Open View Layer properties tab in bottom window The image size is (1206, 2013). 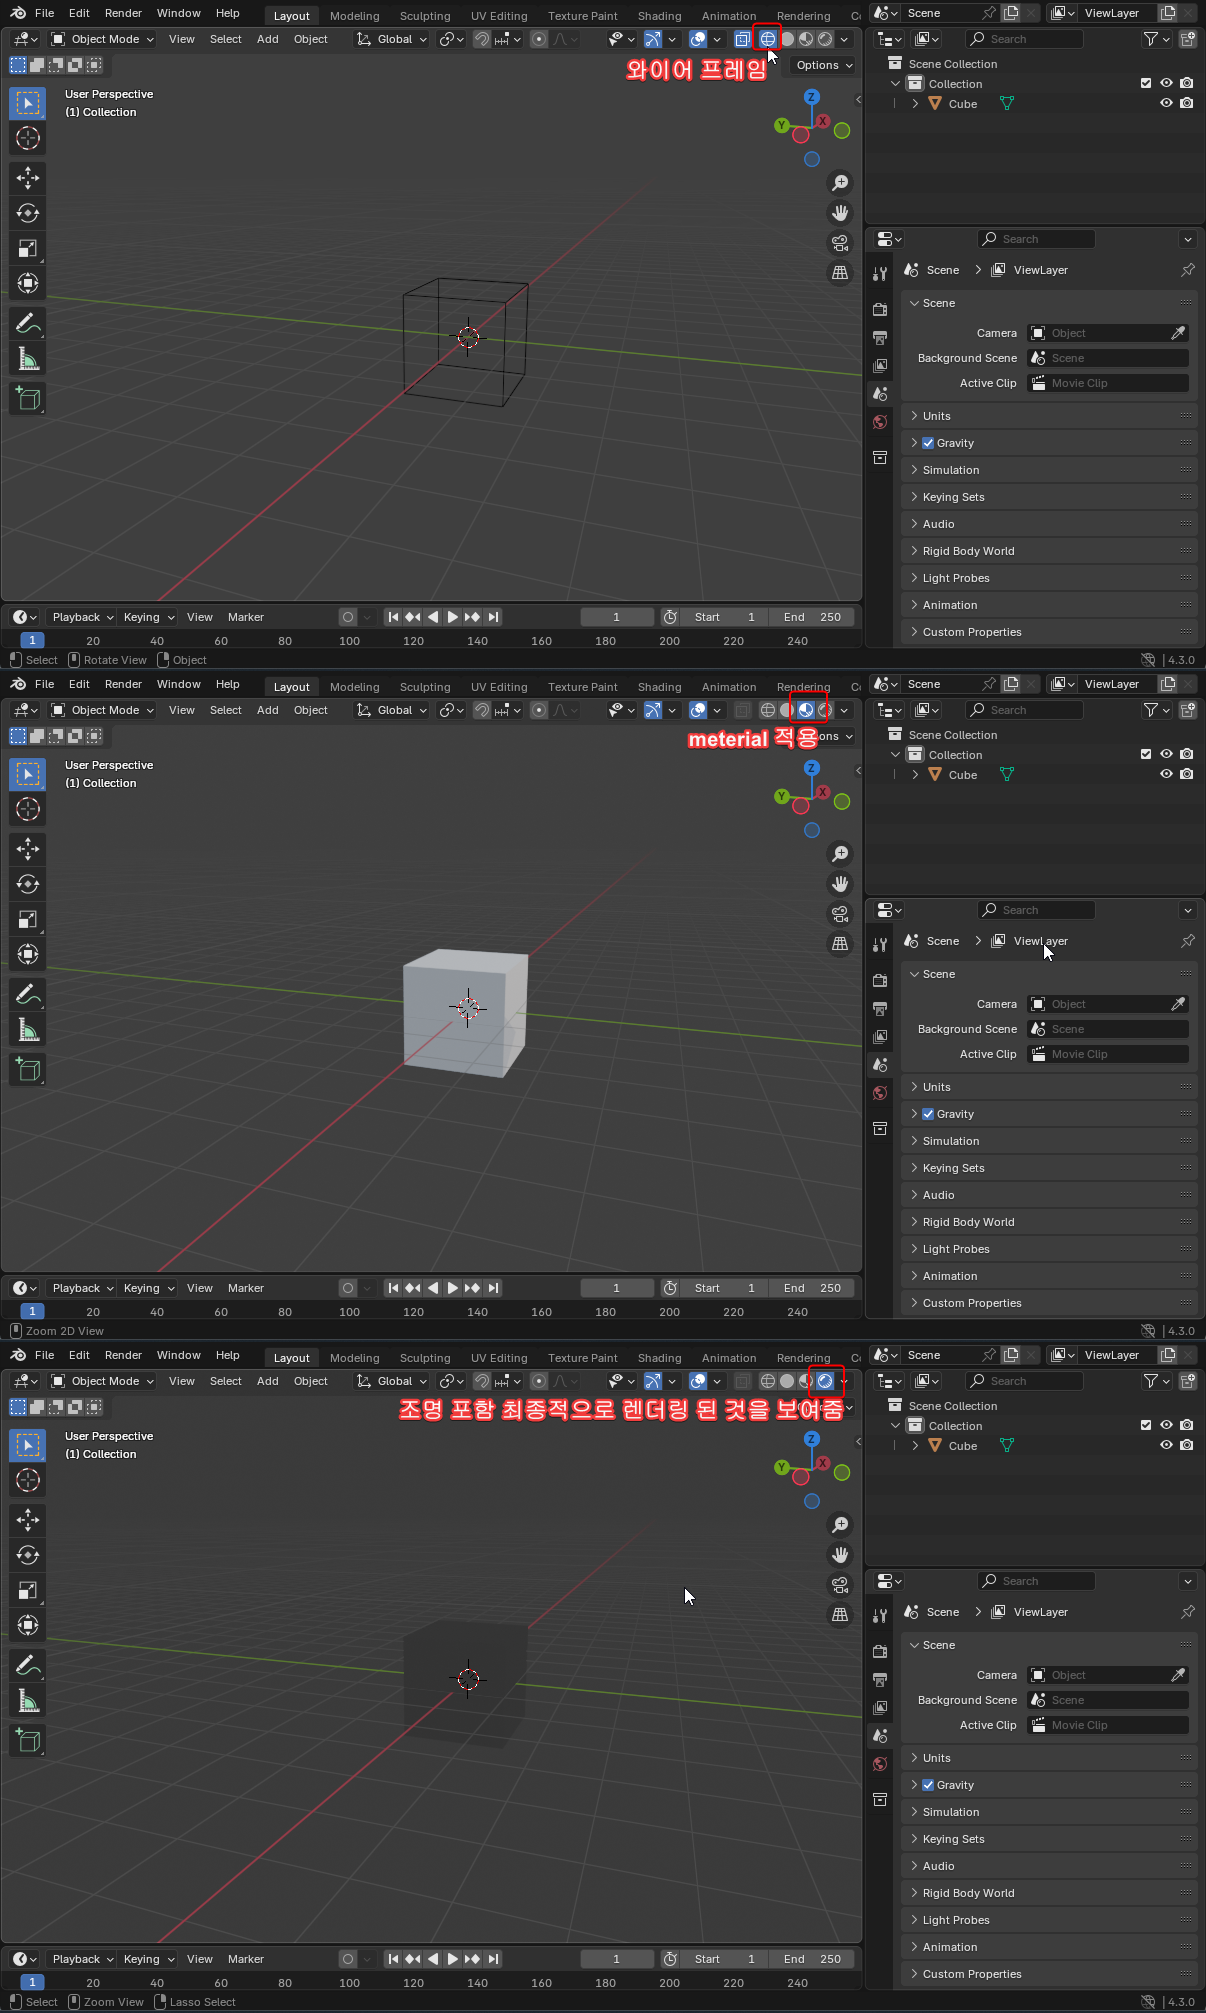pos(880,1708)
